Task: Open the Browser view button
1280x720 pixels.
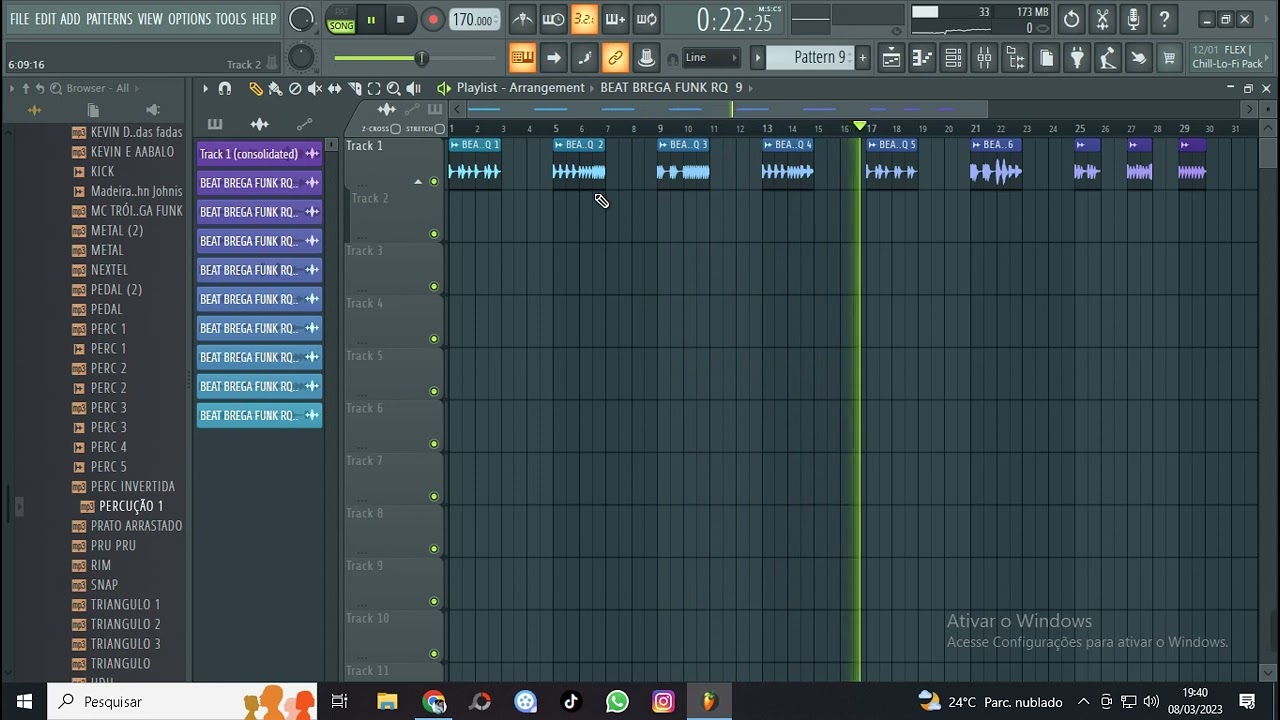Action: click(1015, 58)
